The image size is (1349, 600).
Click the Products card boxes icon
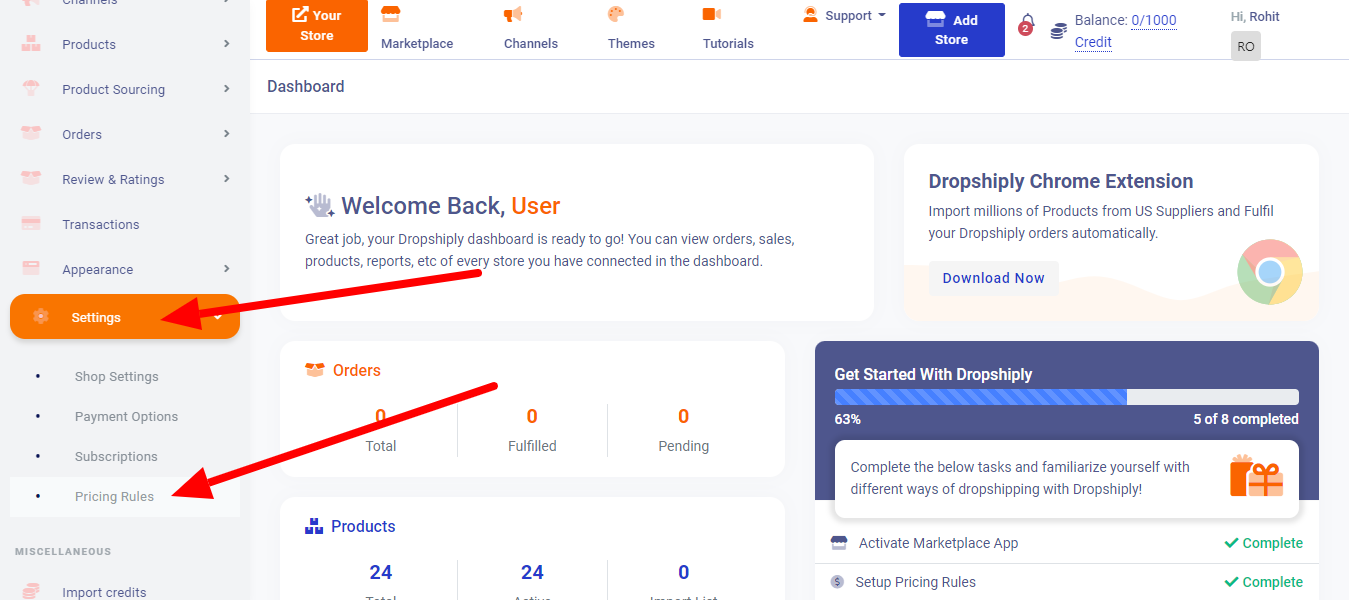[314, 526]
